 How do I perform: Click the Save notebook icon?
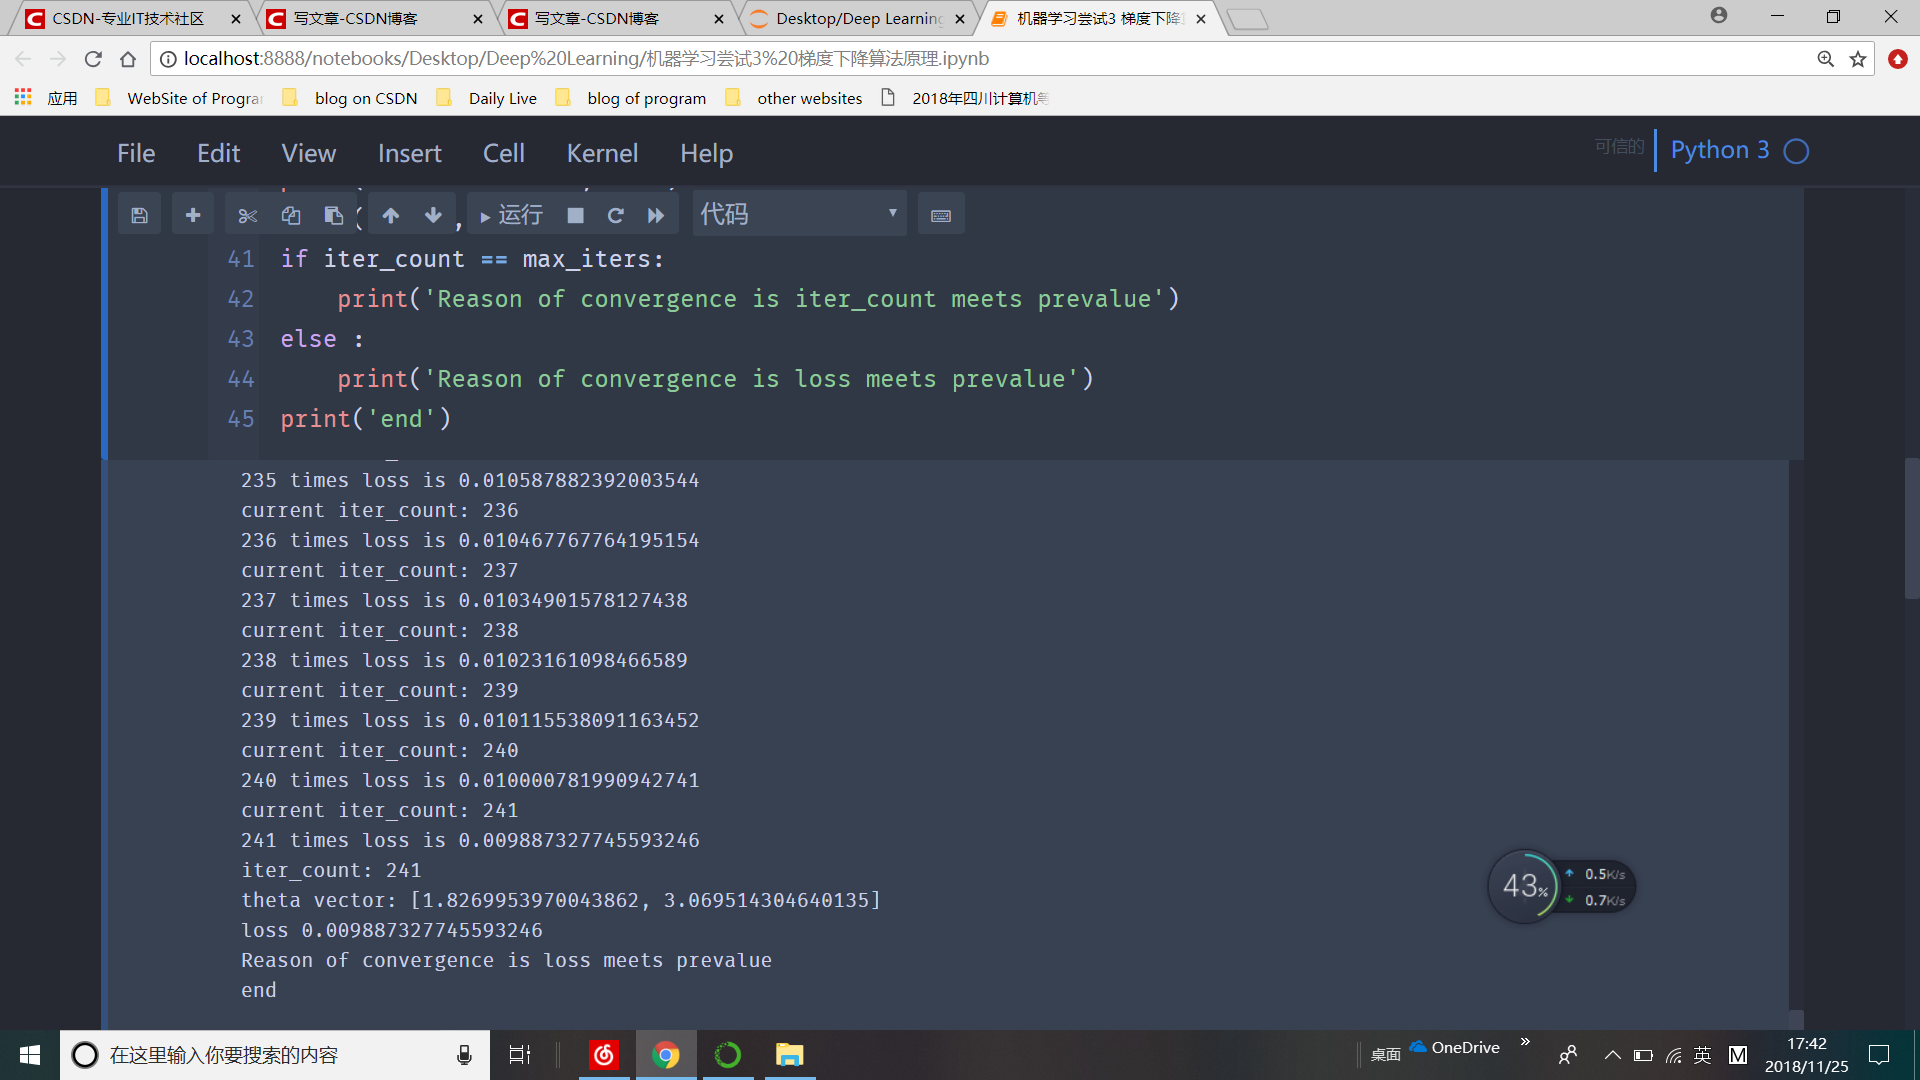pos(140,215)
